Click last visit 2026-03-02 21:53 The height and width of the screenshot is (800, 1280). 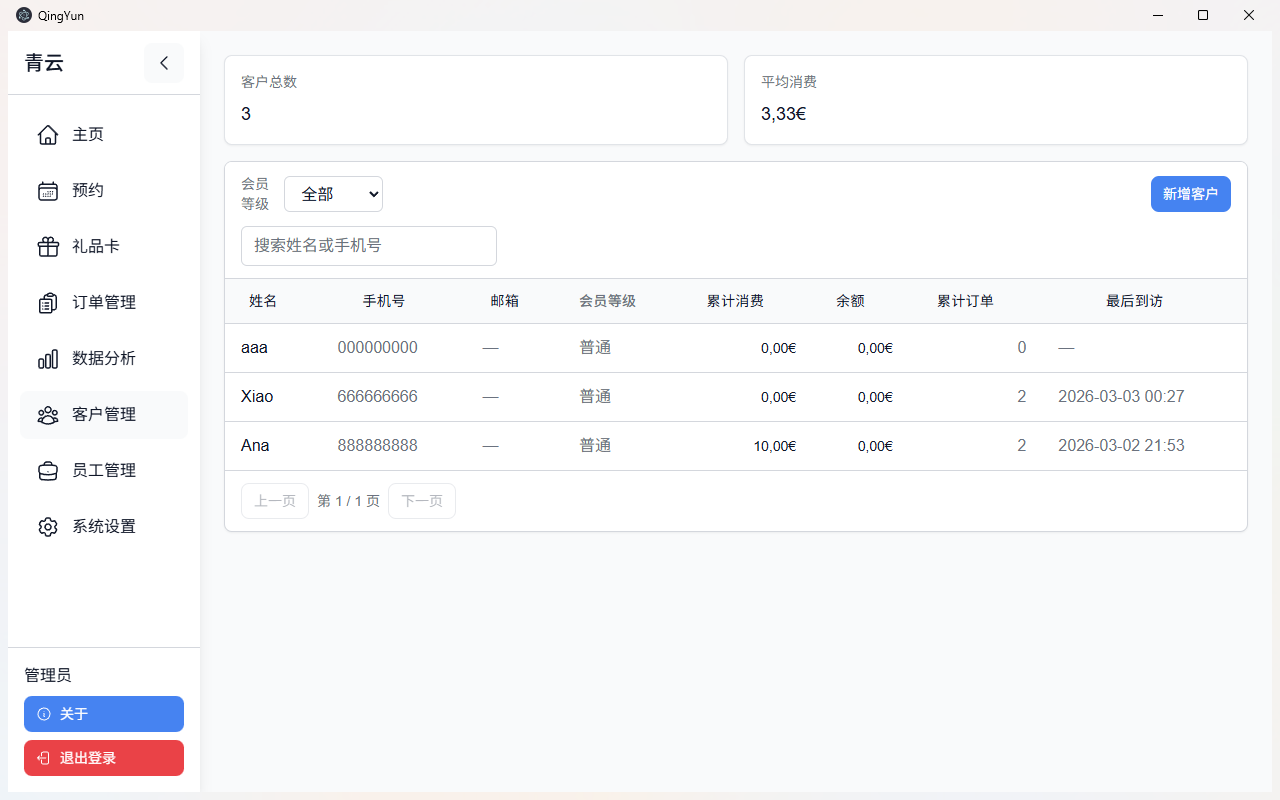coord(1121,446)
